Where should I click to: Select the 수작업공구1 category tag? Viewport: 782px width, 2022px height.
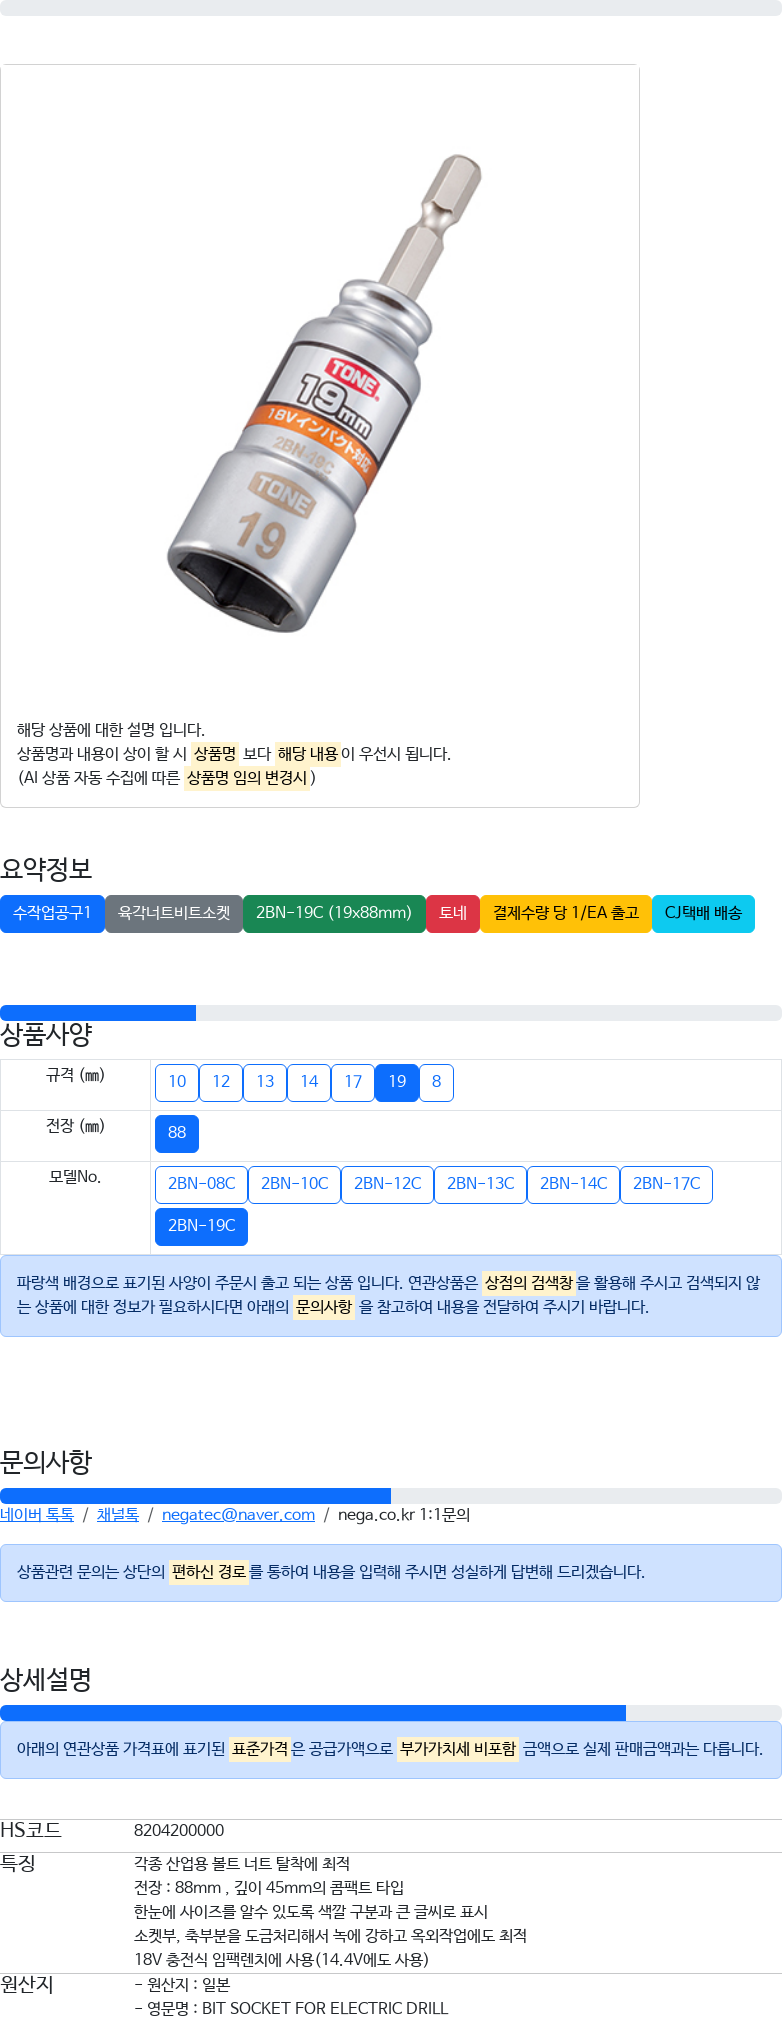52,913
